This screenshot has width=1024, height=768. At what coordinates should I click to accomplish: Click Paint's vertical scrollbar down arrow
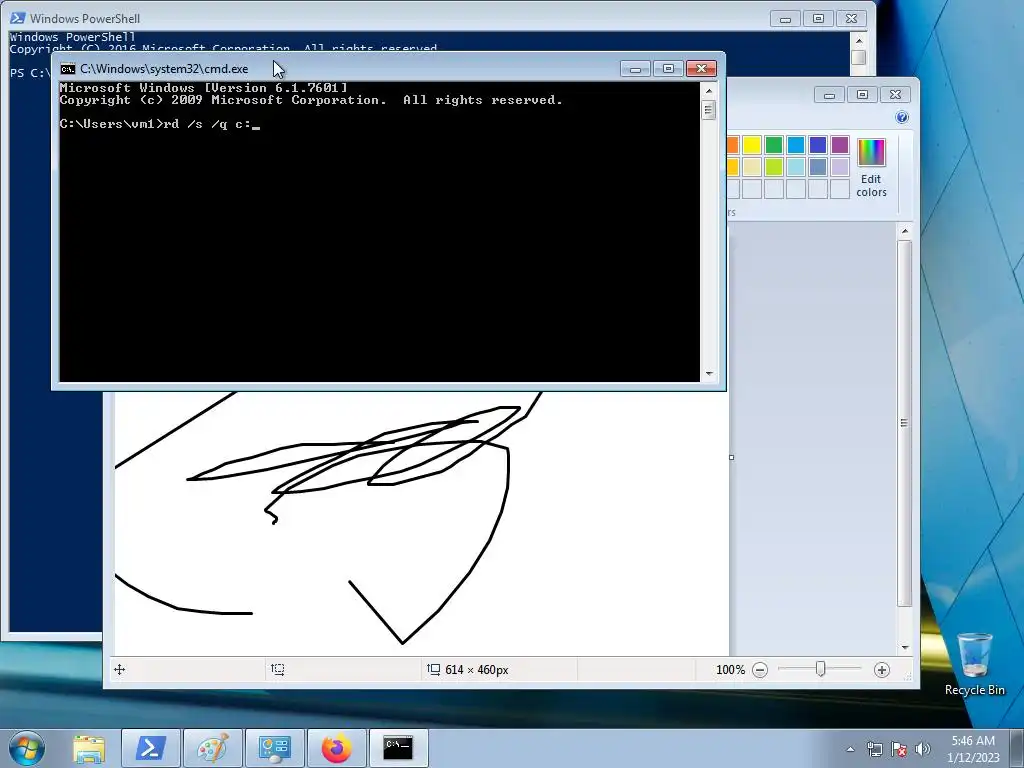point(905,647)
